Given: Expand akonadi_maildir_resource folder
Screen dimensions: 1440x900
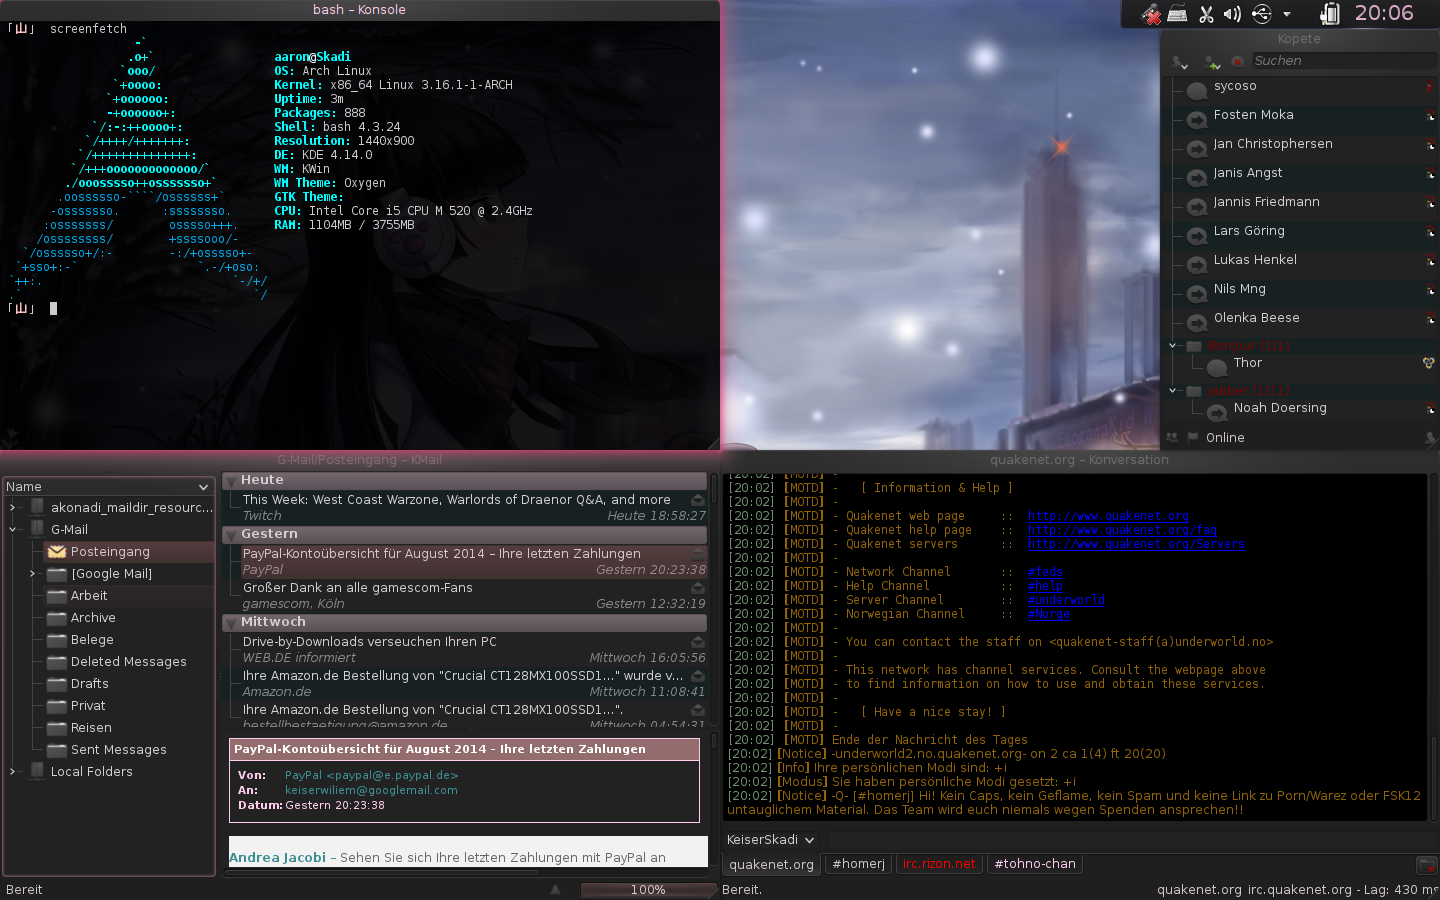Looking at the screenshot, I should point(12,508).
